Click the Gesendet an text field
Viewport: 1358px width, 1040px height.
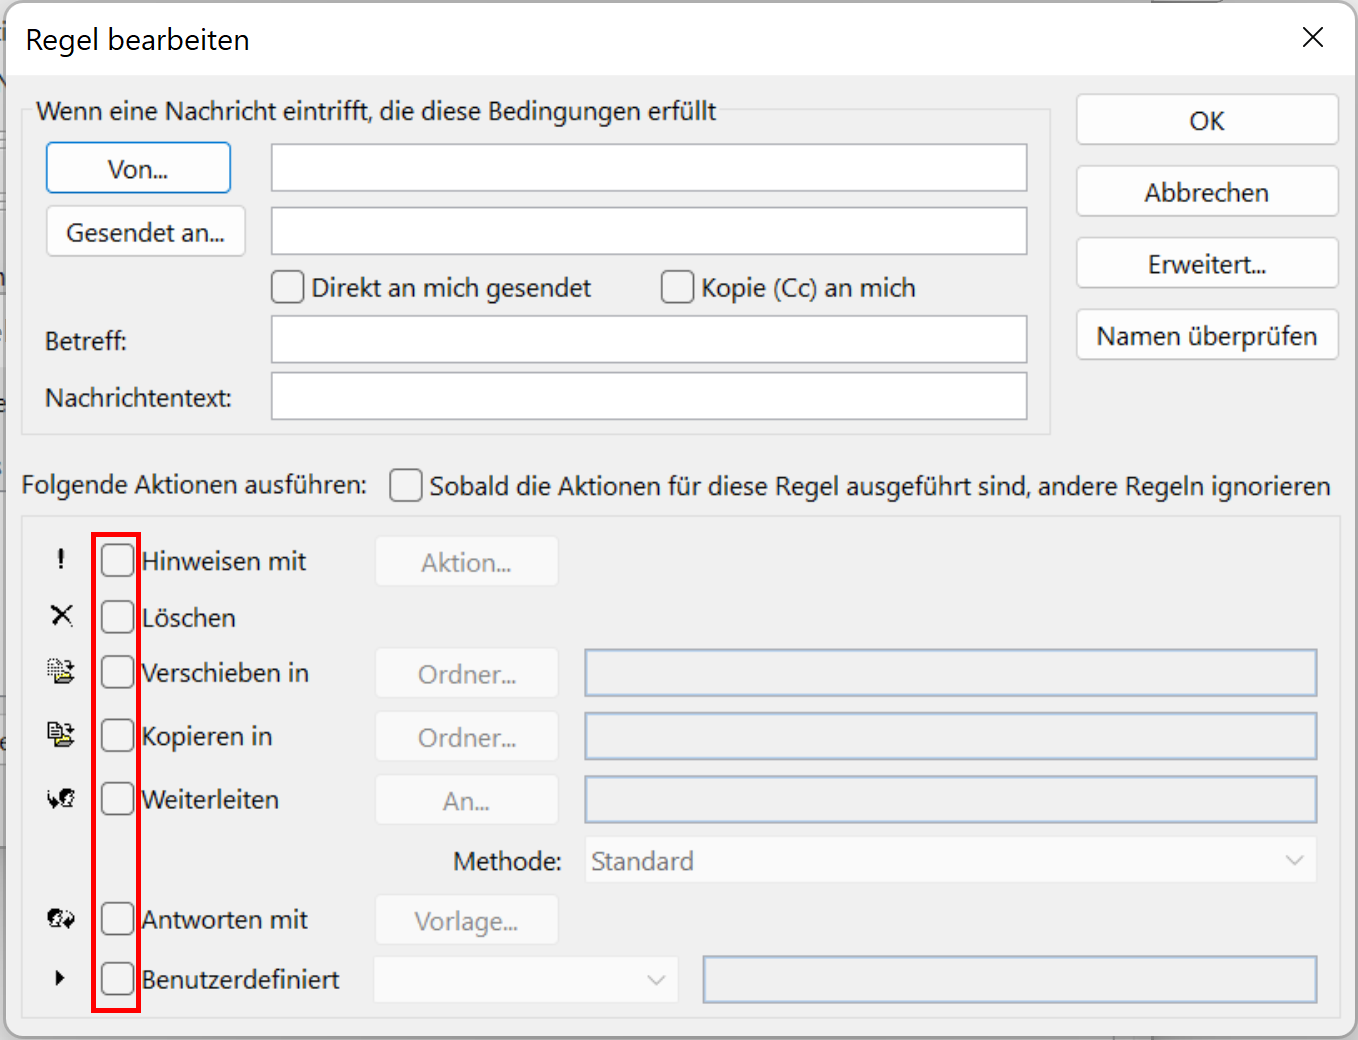point(649,231)
